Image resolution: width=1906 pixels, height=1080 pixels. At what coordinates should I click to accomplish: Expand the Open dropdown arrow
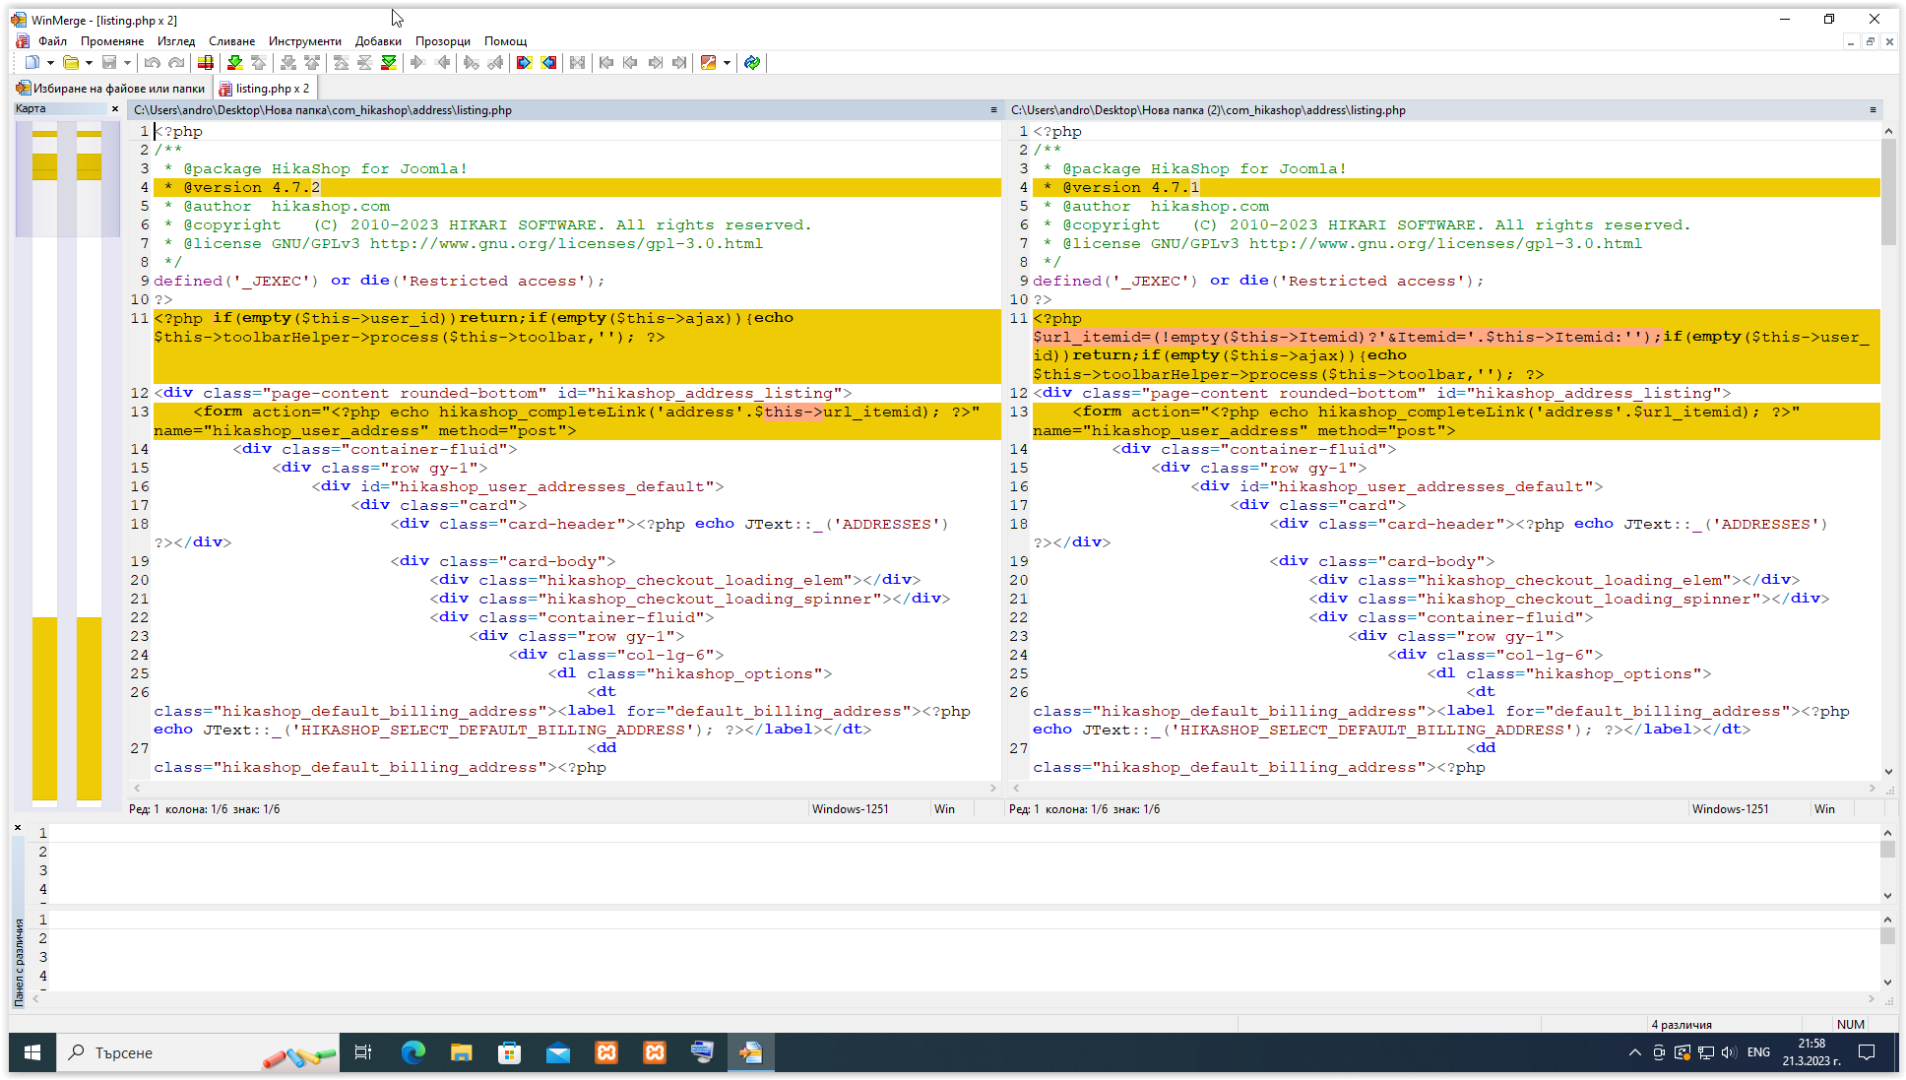pos(89,63)
